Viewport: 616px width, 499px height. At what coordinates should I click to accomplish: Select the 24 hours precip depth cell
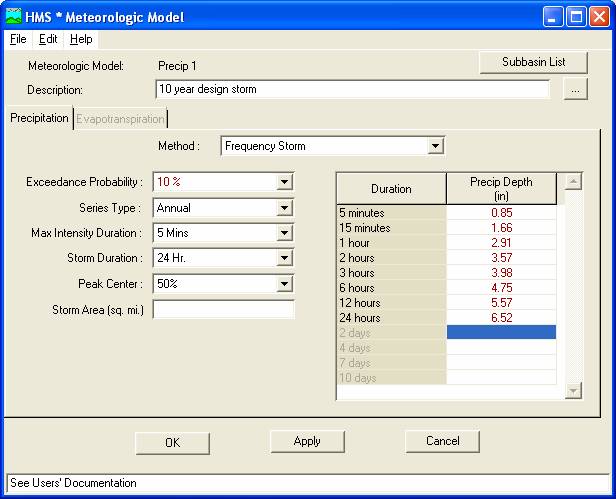501,318
